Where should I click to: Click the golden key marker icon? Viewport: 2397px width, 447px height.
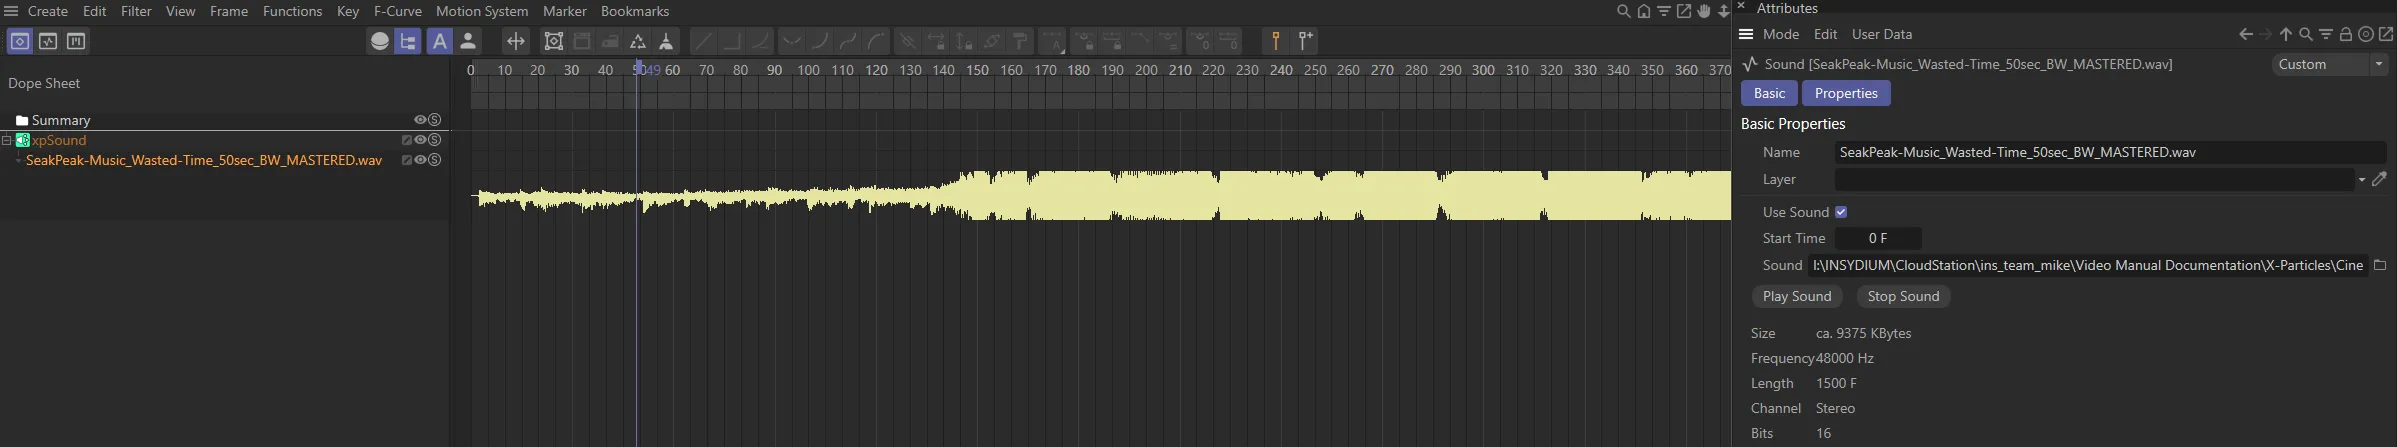1276,41
